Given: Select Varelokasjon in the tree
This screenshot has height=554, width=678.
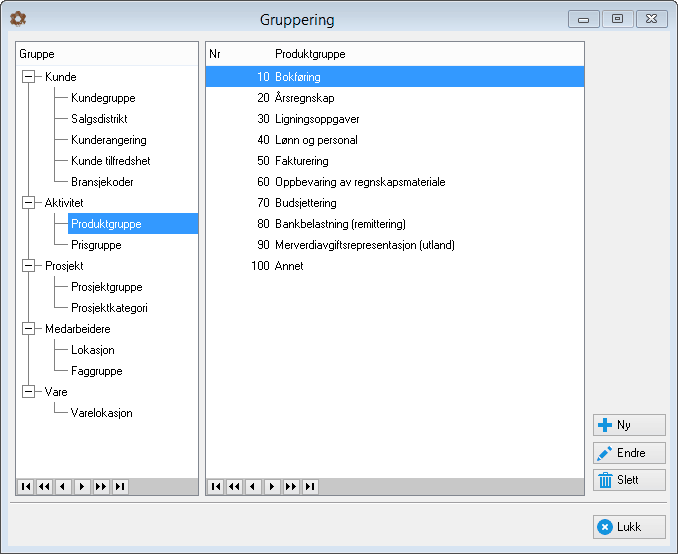Looking at the screenshot, I should 102,413.
